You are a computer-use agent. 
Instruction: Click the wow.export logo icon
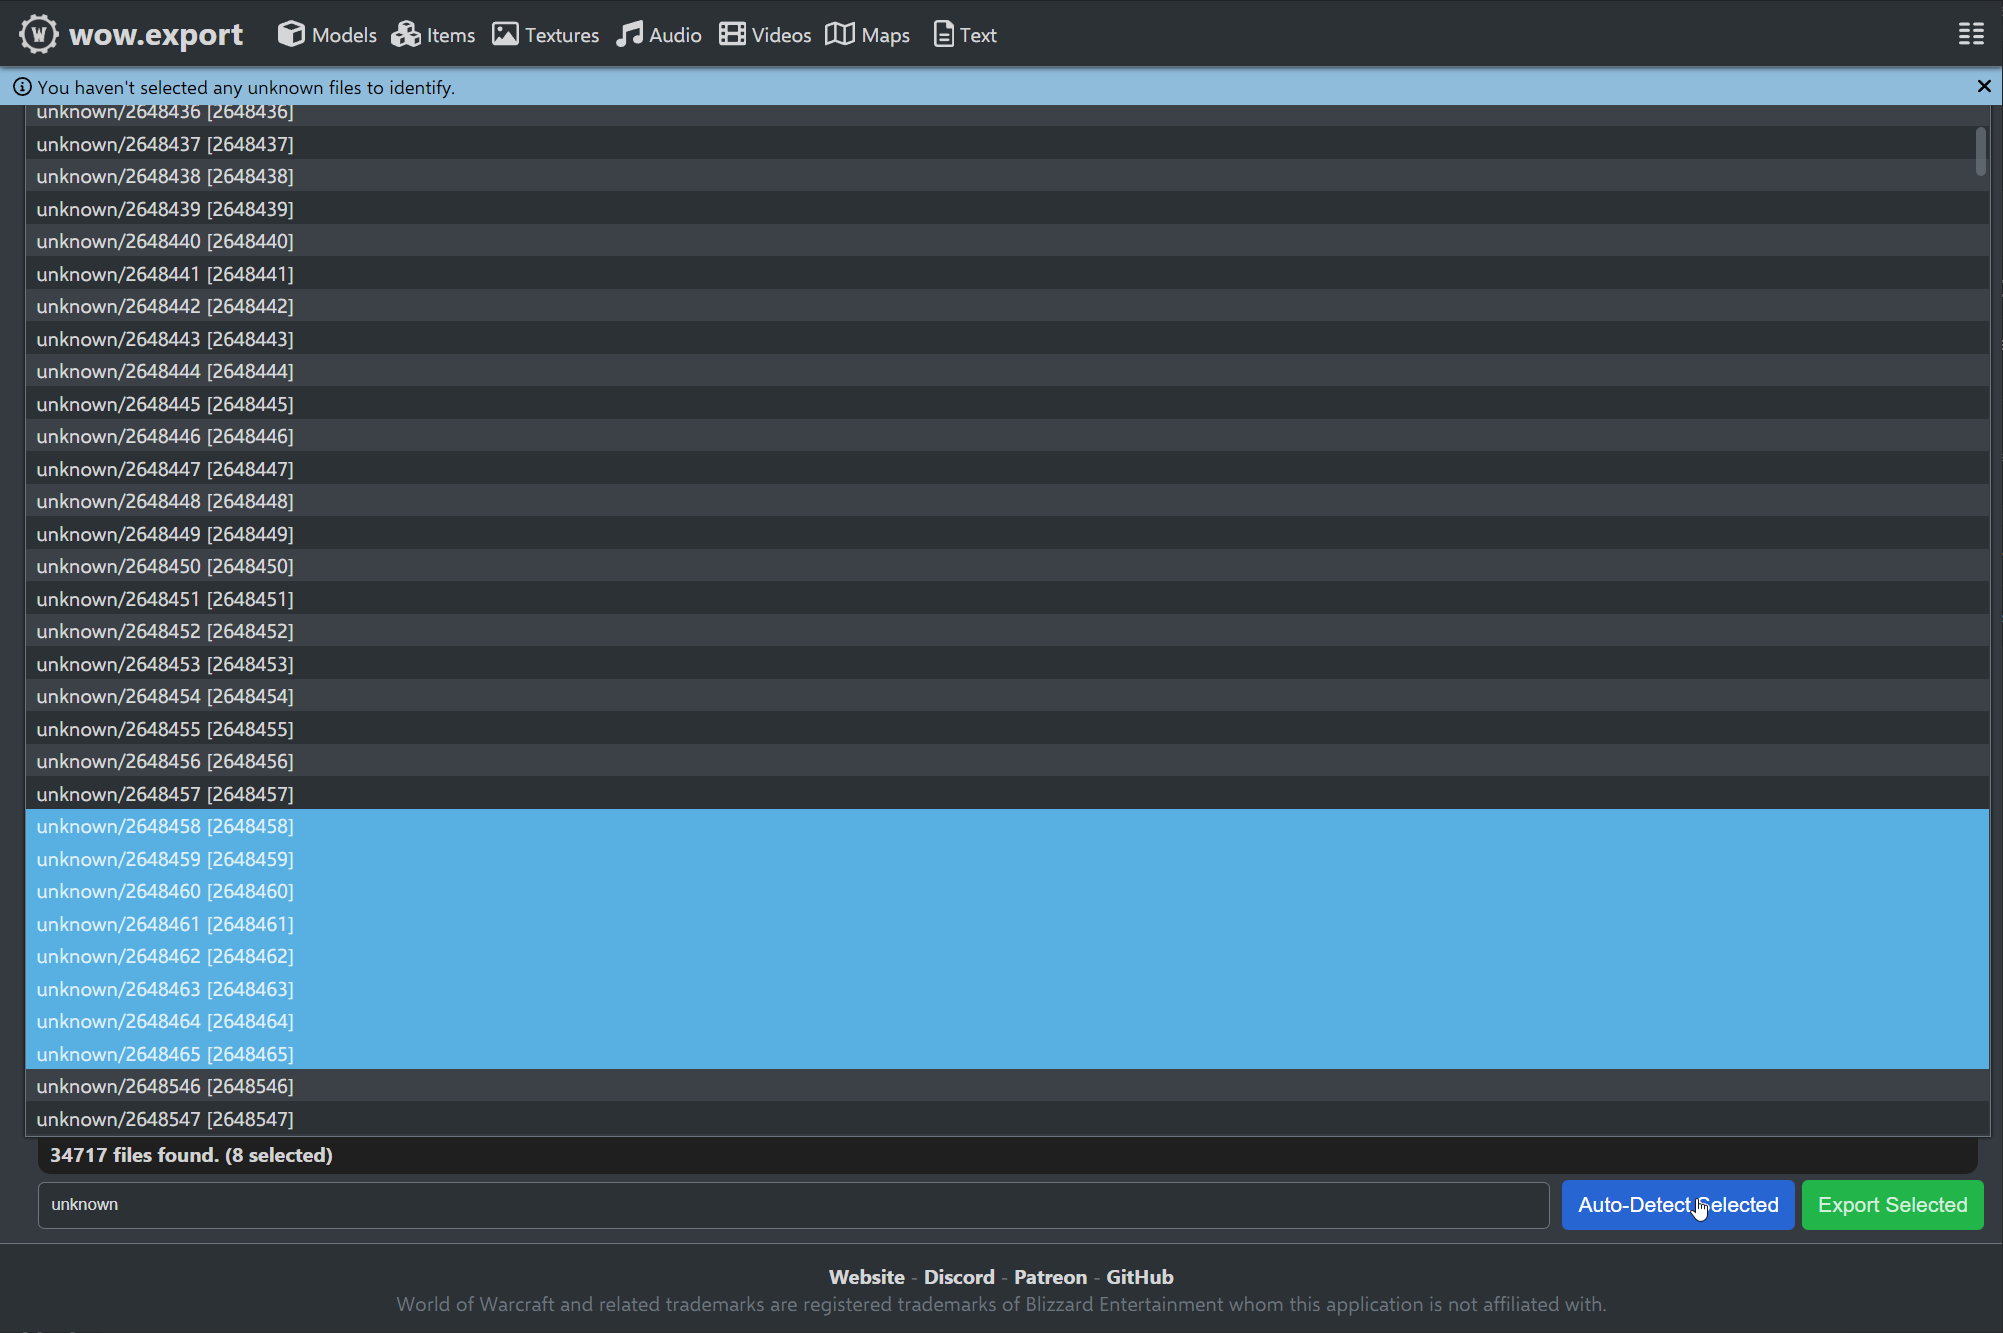point(38,33)
